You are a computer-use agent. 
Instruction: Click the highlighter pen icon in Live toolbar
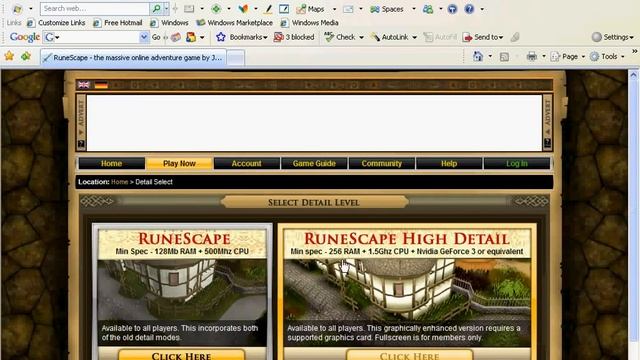(268, 9)
